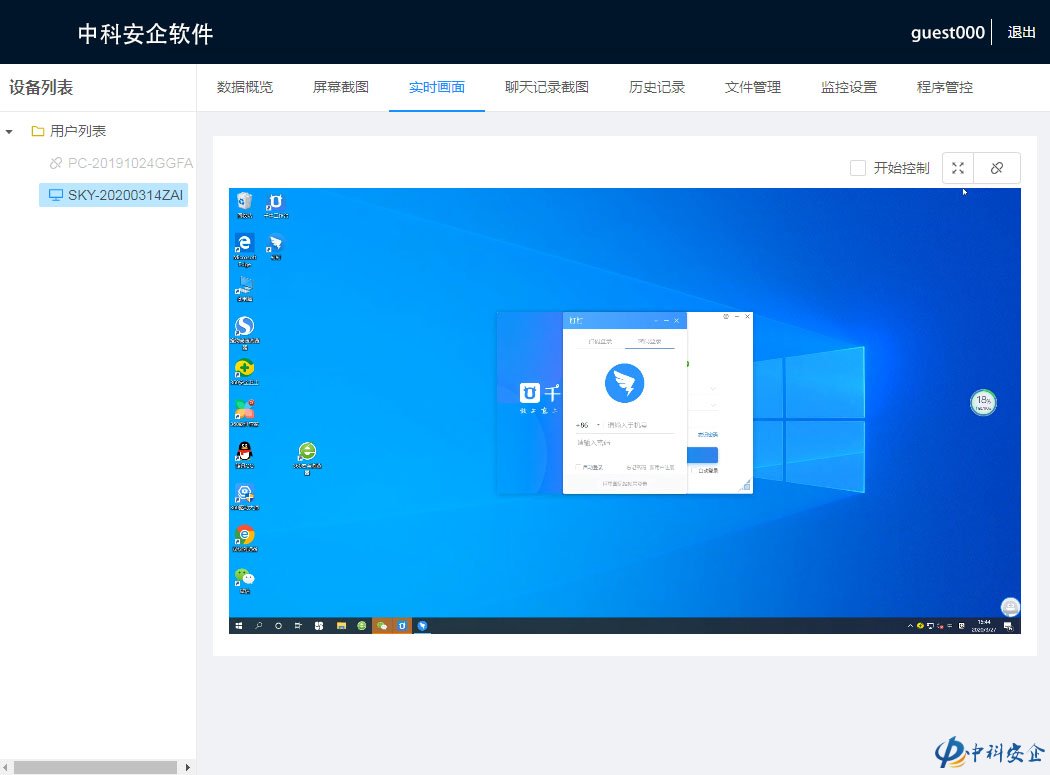Expand remote system tray hidden icons arrow

tap(909, 626)
